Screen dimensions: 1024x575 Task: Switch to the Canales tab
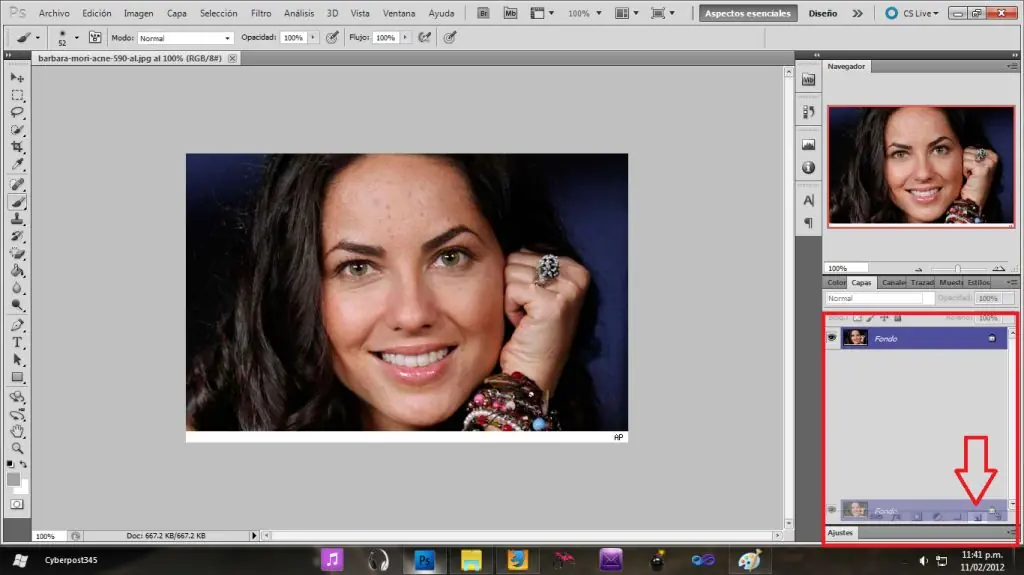tap(893, 282)
